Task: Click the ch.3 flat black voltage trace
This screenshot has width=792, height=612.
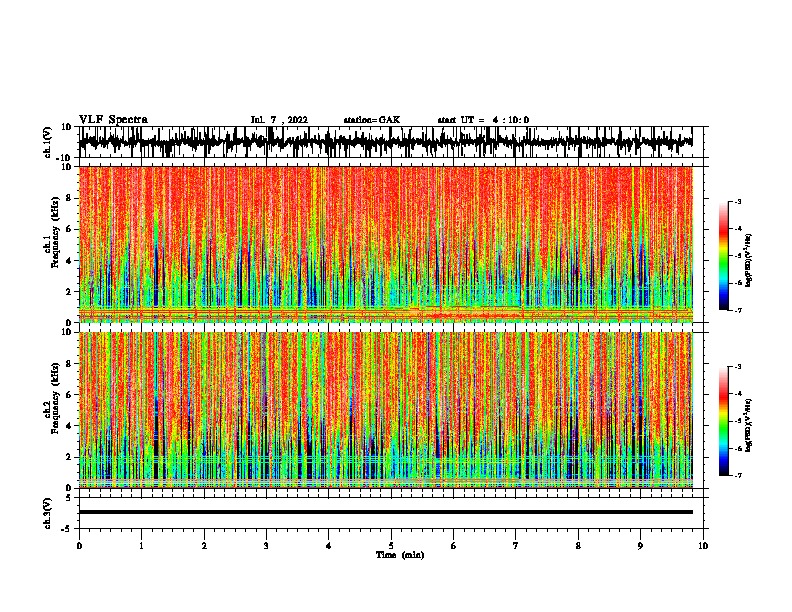Action: pos(385,512)
